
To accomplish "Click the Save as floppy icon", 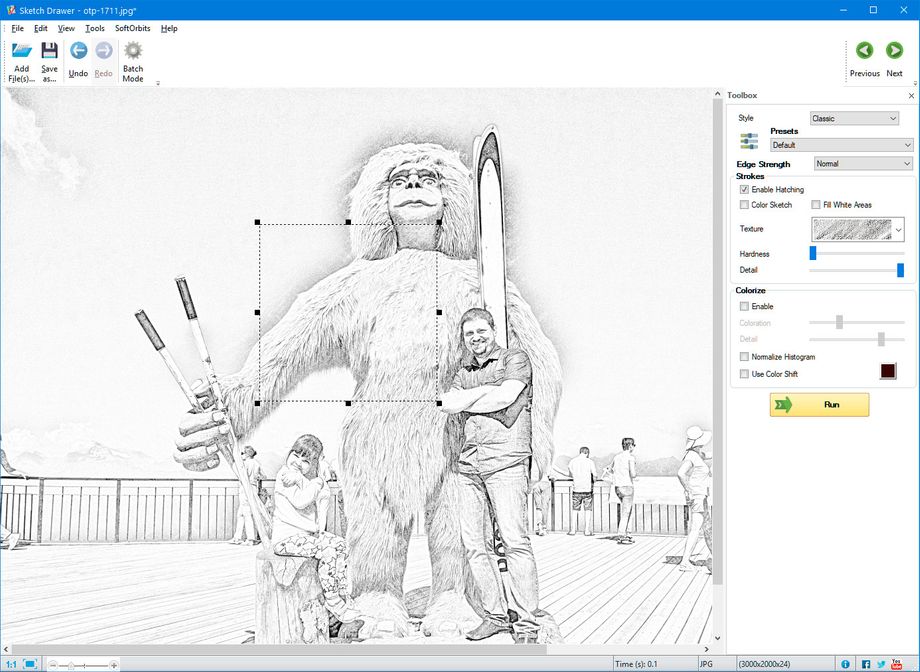I will tap(49, 50).
